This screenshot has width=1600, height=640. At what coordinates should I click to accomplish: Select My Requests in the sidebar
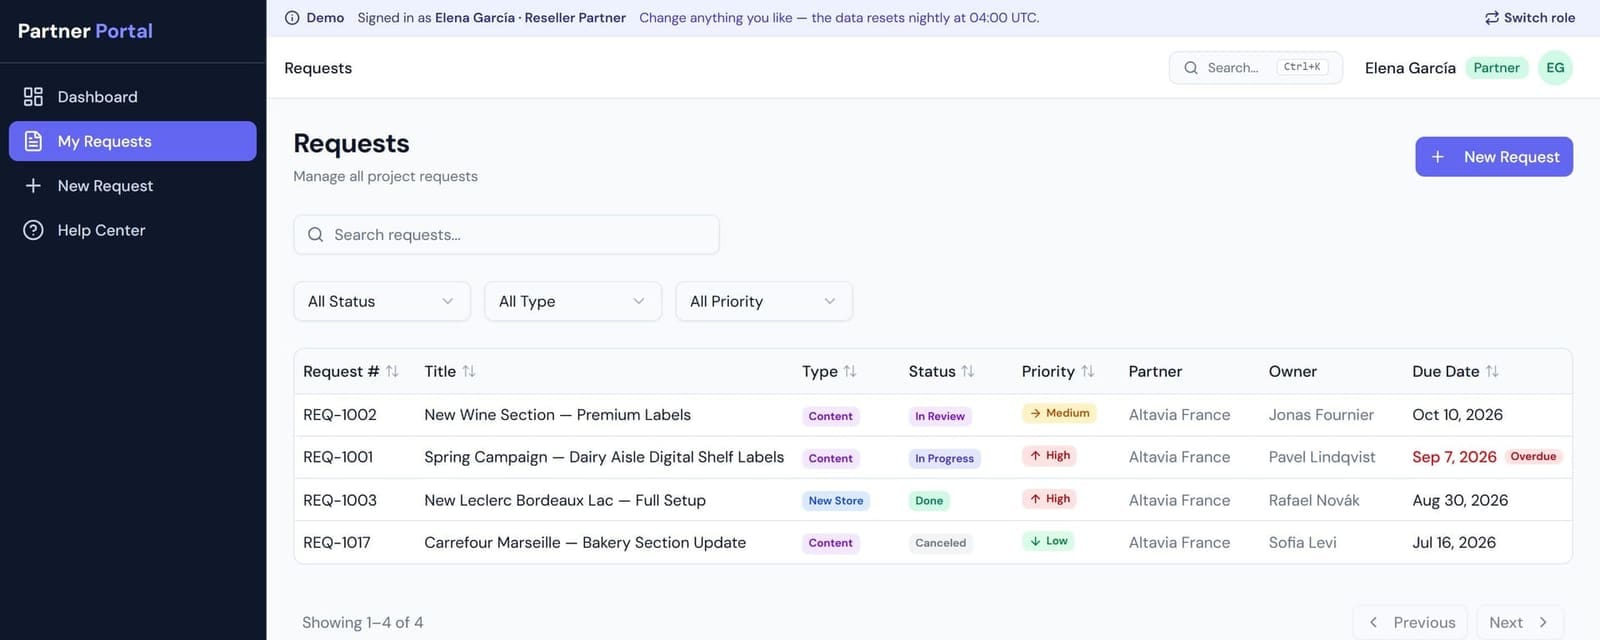[133, 141]
